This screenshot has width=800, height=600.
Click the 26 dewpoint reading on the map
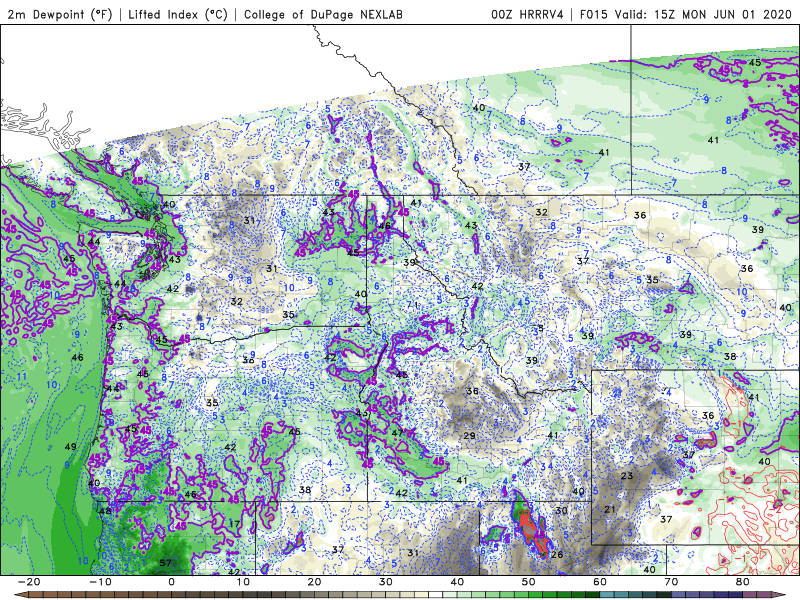coord(557,555)
